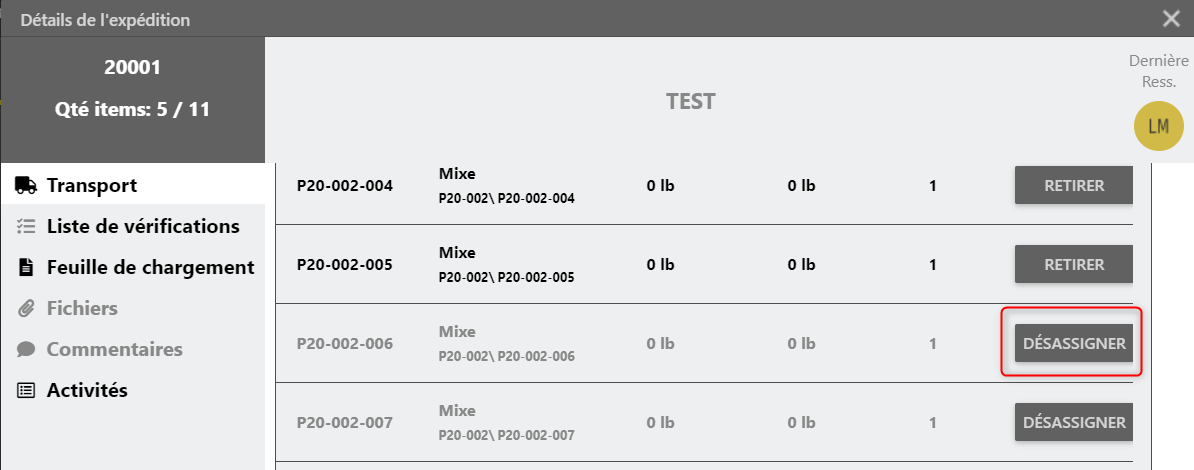Go to the Activités section
This screenshot has height=470, width=1194.
[87, 390]
